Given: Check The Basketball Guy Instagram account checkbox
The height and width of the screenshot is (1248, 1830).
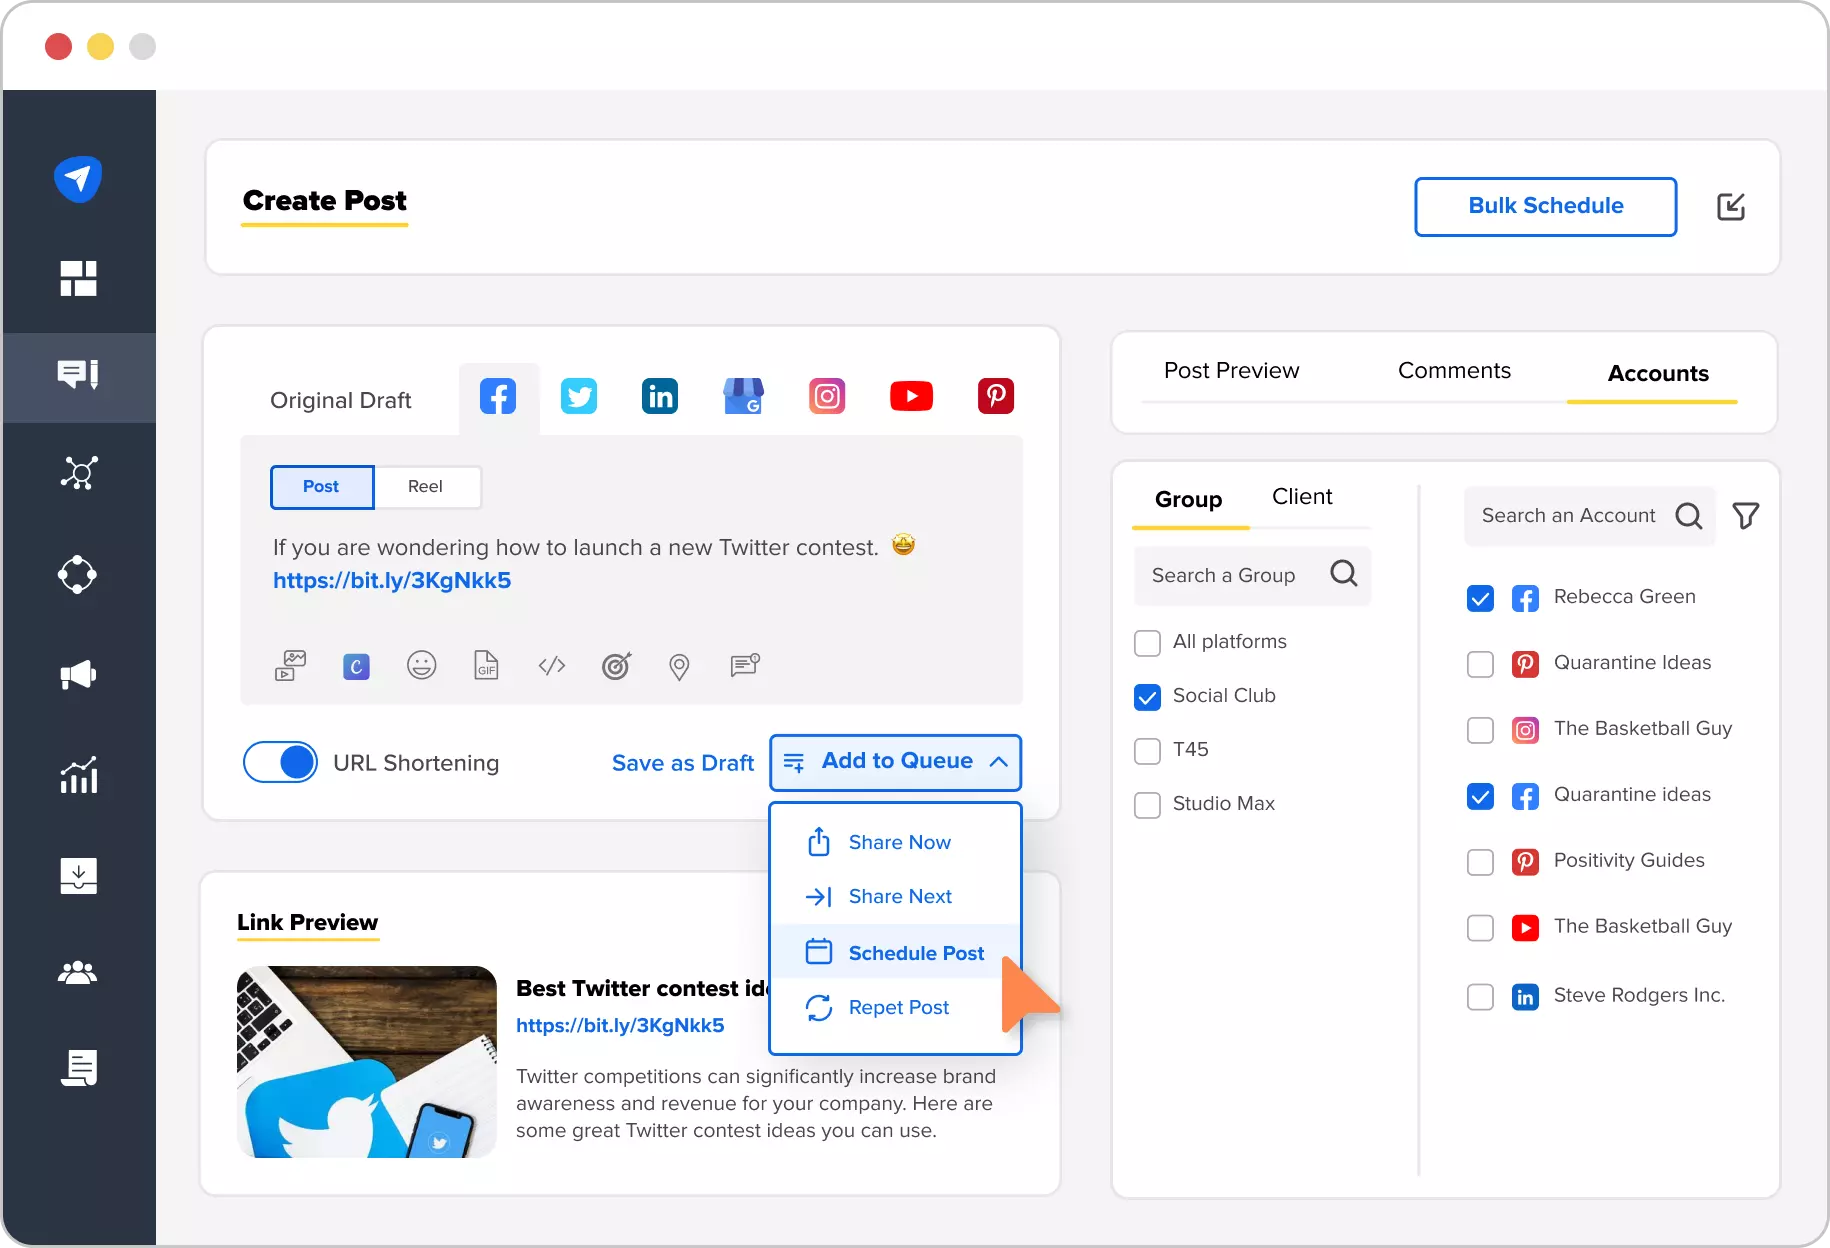Looking at the screenshot, I should (1480, 730).
